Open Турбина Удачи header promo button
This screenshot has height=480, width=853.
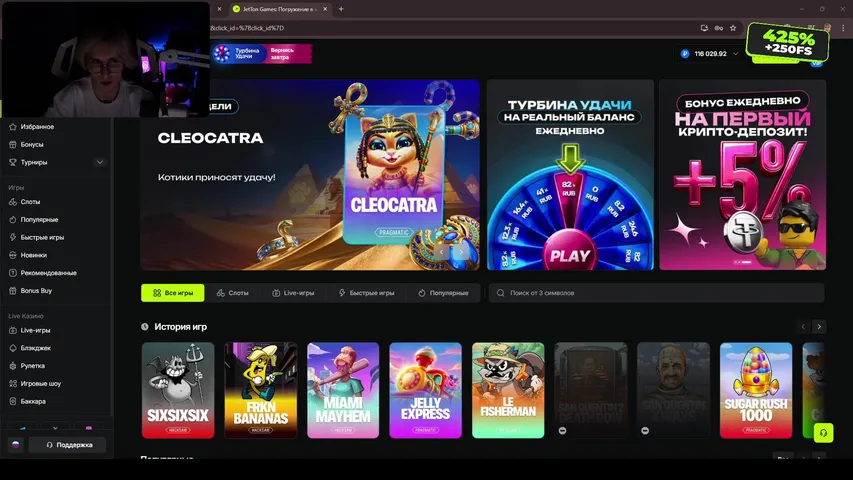pyautogui.click(x=262, y=53)
